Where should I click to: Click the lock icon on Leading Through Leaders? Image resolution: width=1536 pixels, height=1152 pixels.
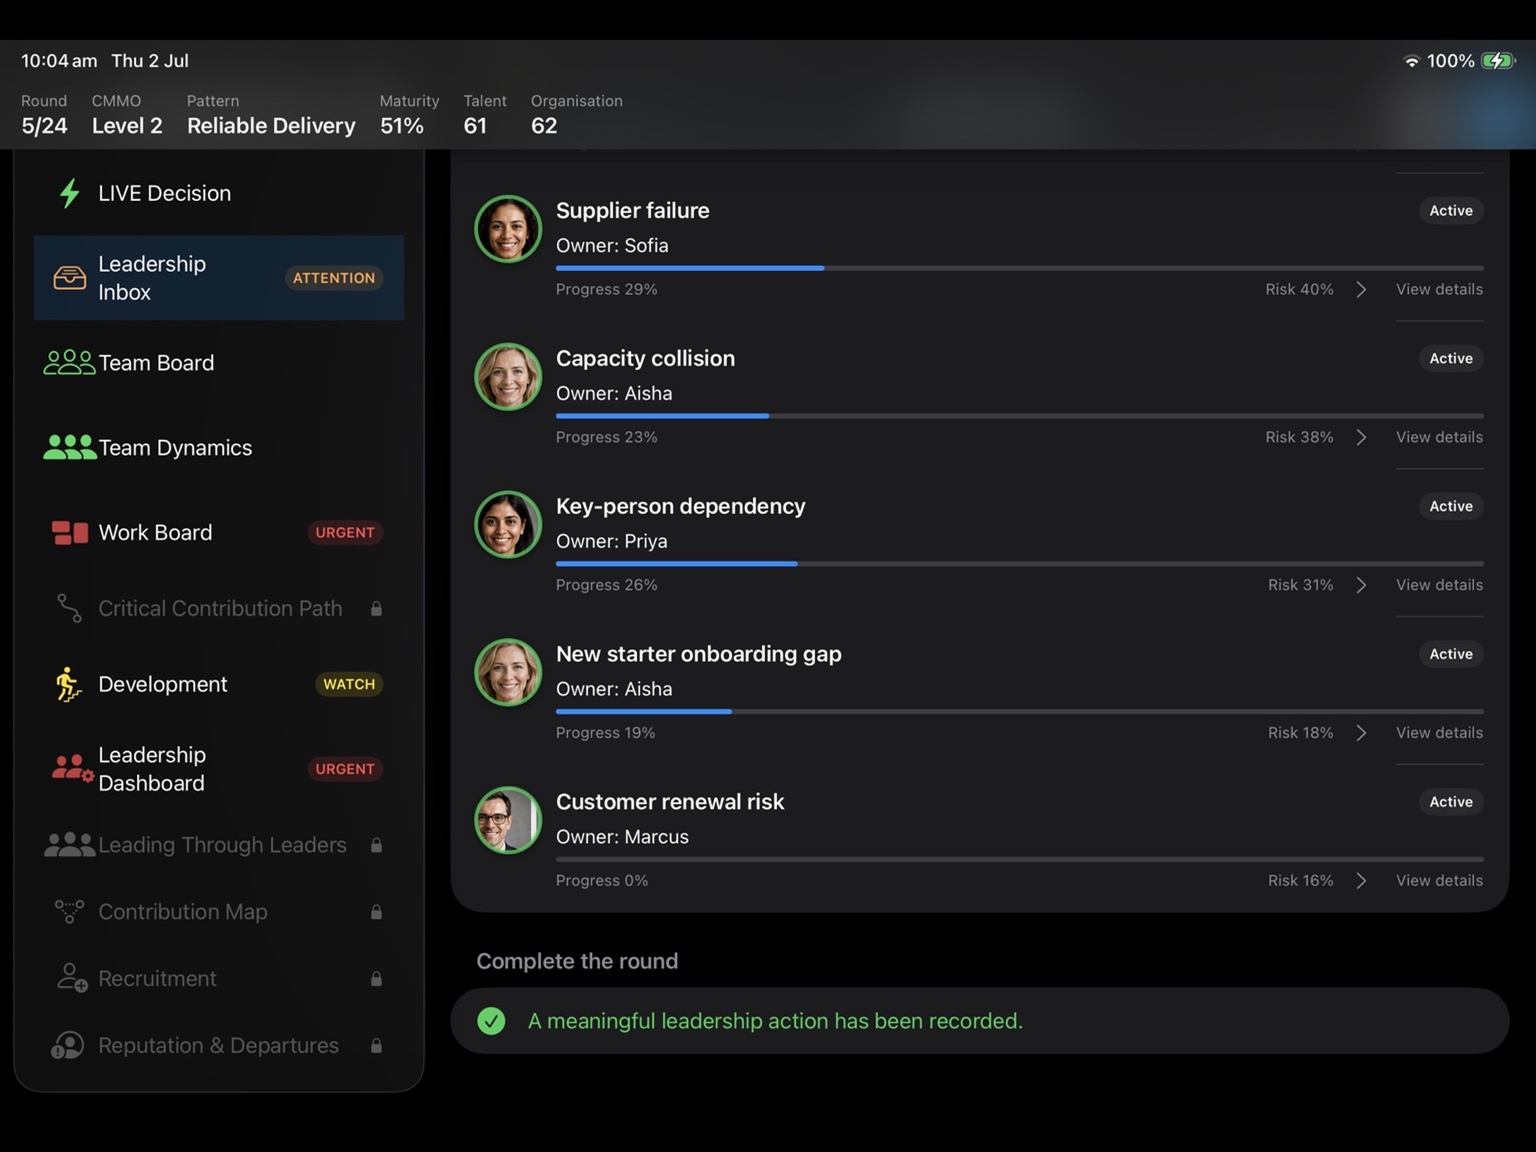376,845
